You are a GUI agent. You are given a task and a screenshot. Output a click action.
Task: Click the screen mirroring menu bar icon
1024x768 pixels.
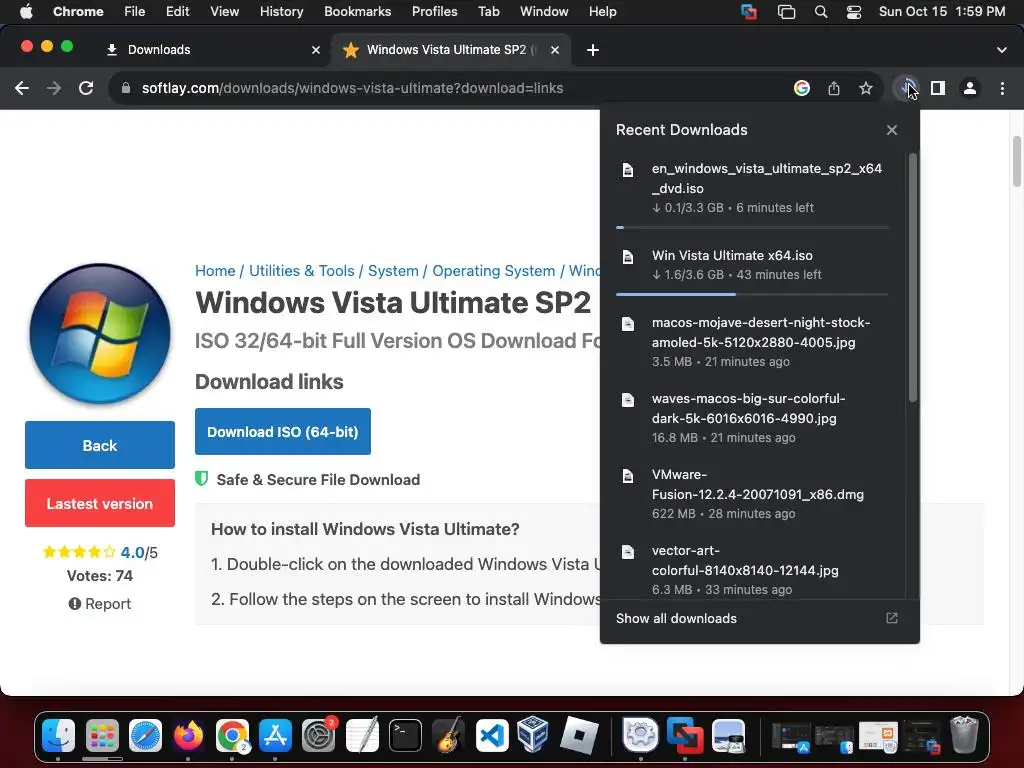(786, 12)
